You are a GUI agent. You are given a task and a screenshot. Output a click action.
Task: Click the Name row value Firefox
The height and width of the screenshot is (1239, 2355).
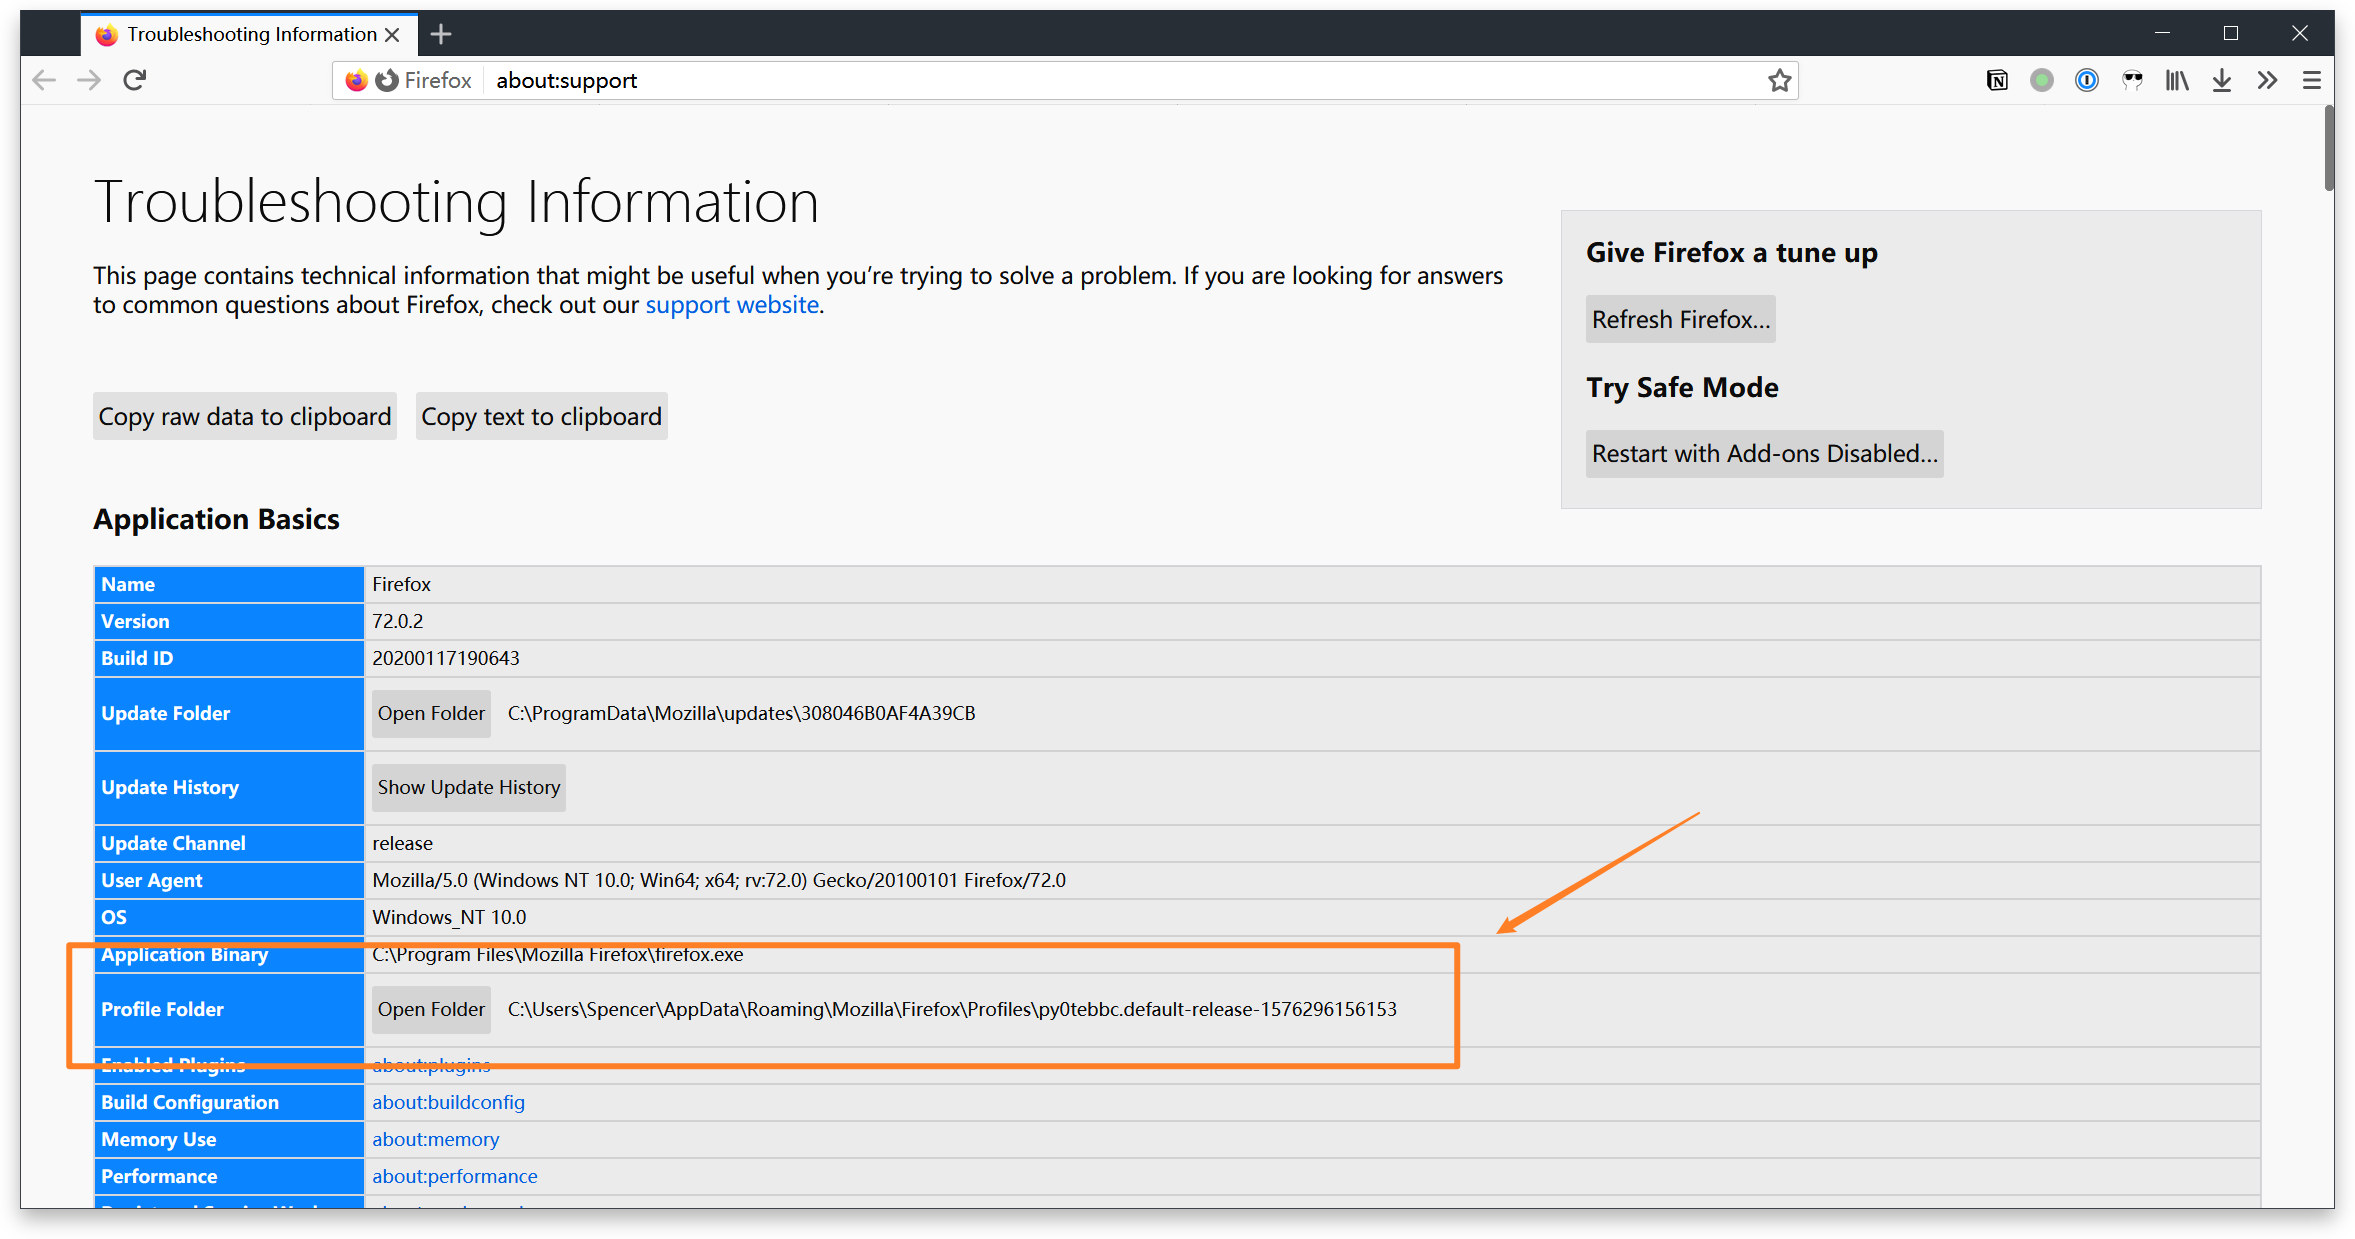(x=402, y=584)
